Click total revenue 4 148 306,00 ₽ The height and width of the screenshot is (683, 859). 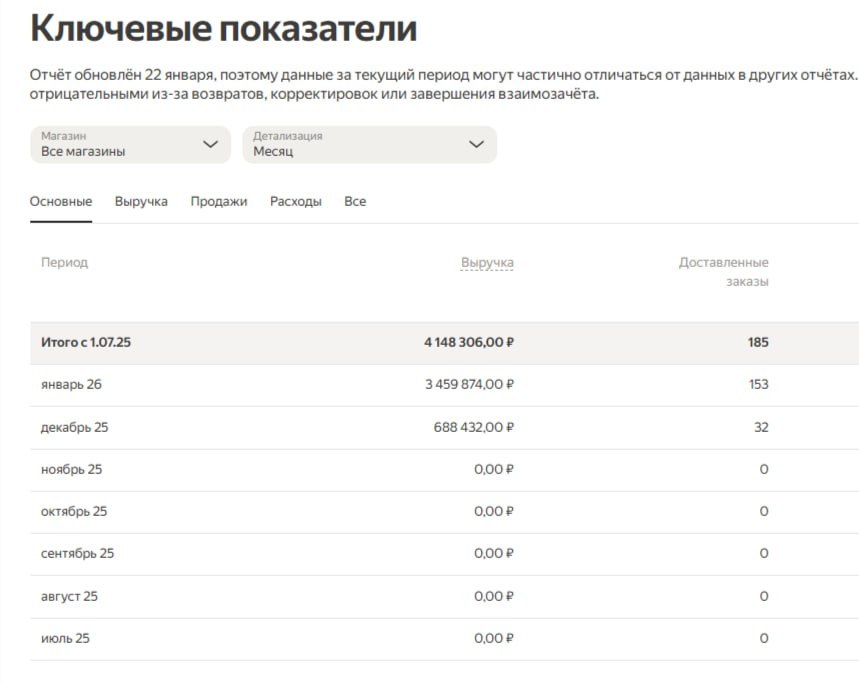[469, 342]
